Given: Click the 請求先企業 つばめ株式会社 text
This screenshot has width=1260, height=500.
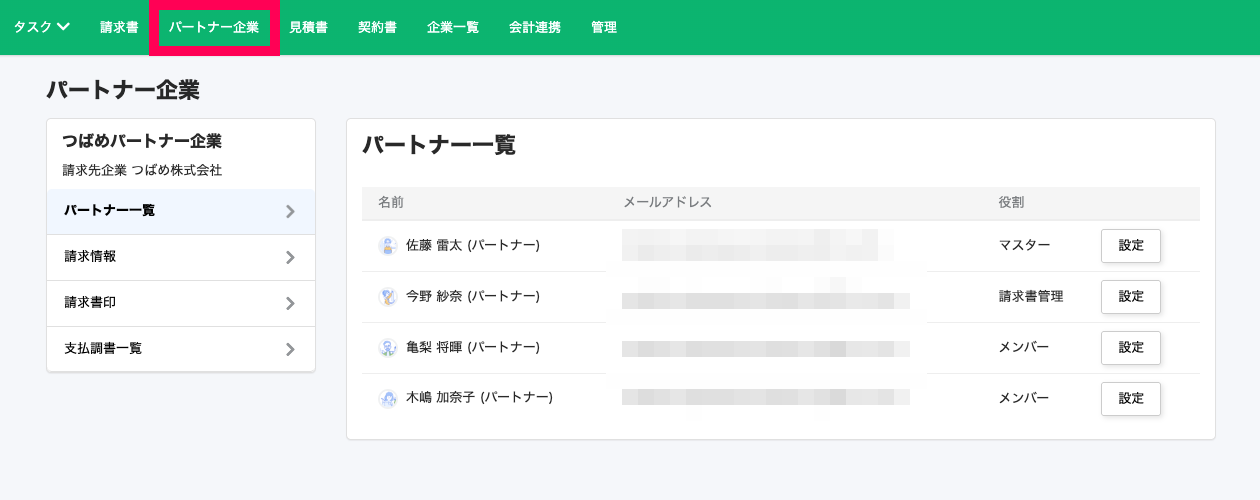Looking at the screenshot, I should coord(141,171).
